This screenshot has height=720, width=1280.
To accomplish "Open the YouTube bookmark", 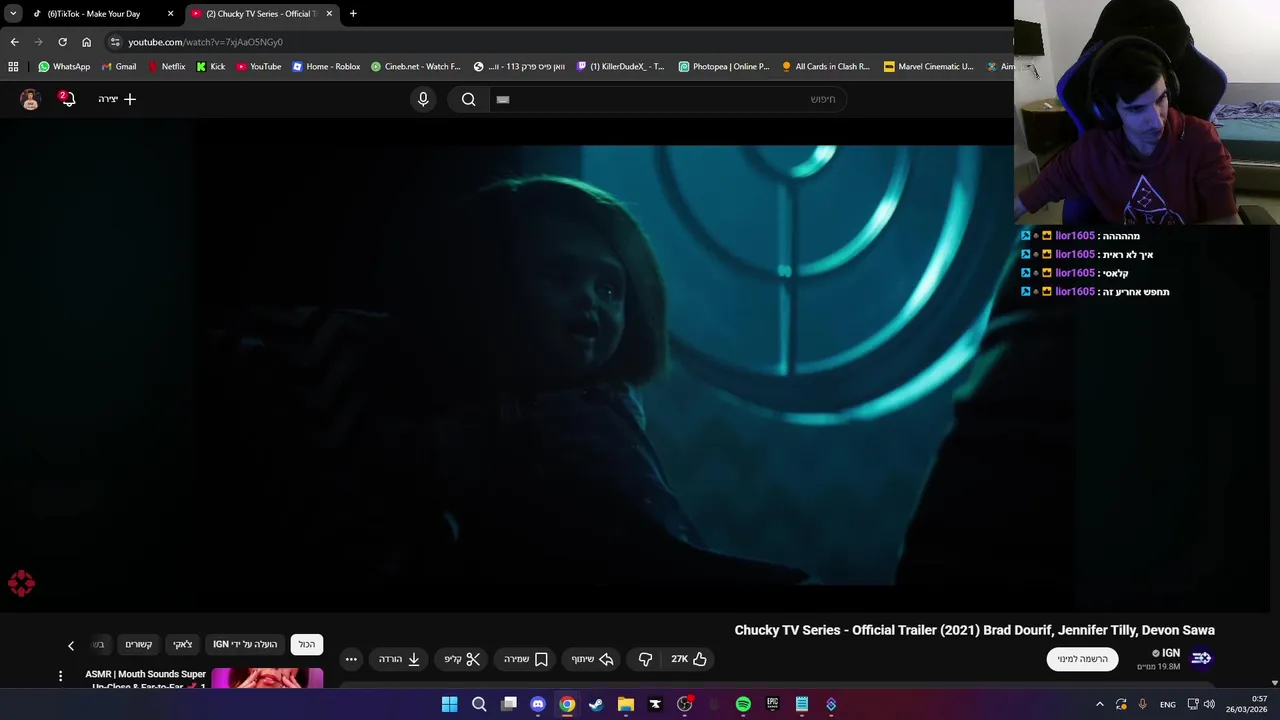I will (x=259, y=67).
